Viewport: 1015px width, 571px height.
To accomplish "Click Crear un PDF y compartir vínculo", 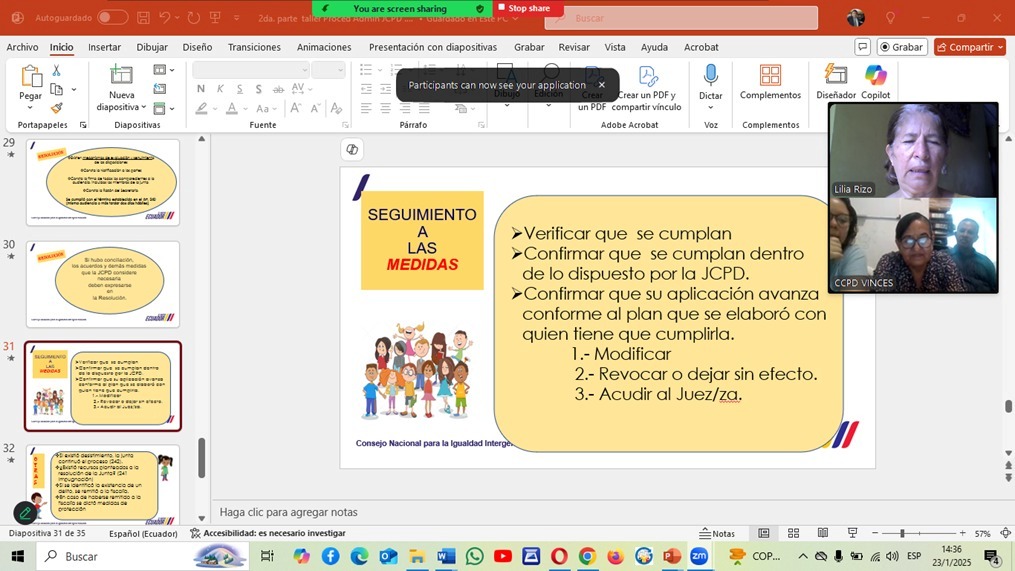I will click(x=647, y=88).
